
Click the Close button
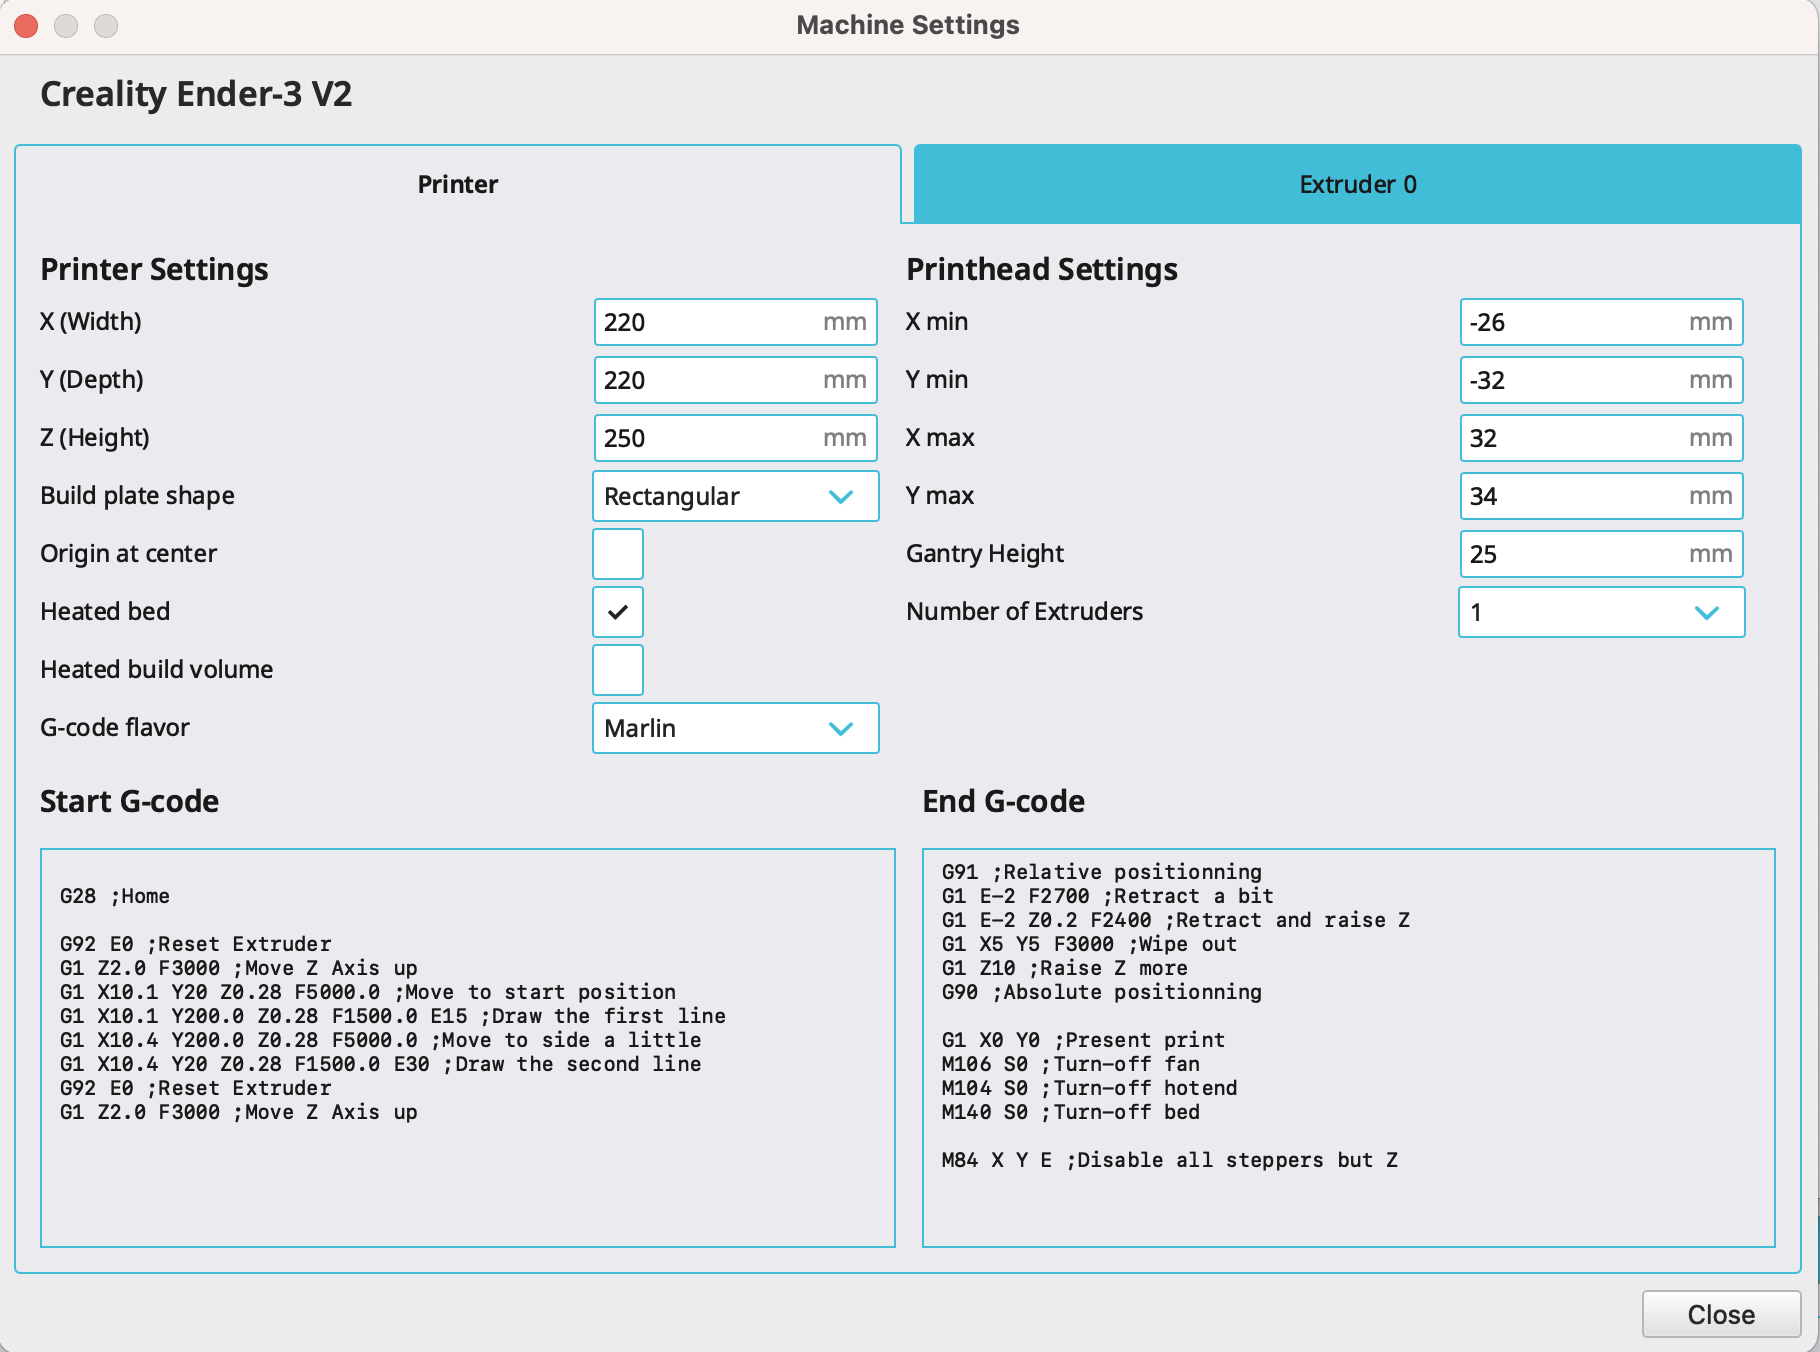pos(1721,1314)
